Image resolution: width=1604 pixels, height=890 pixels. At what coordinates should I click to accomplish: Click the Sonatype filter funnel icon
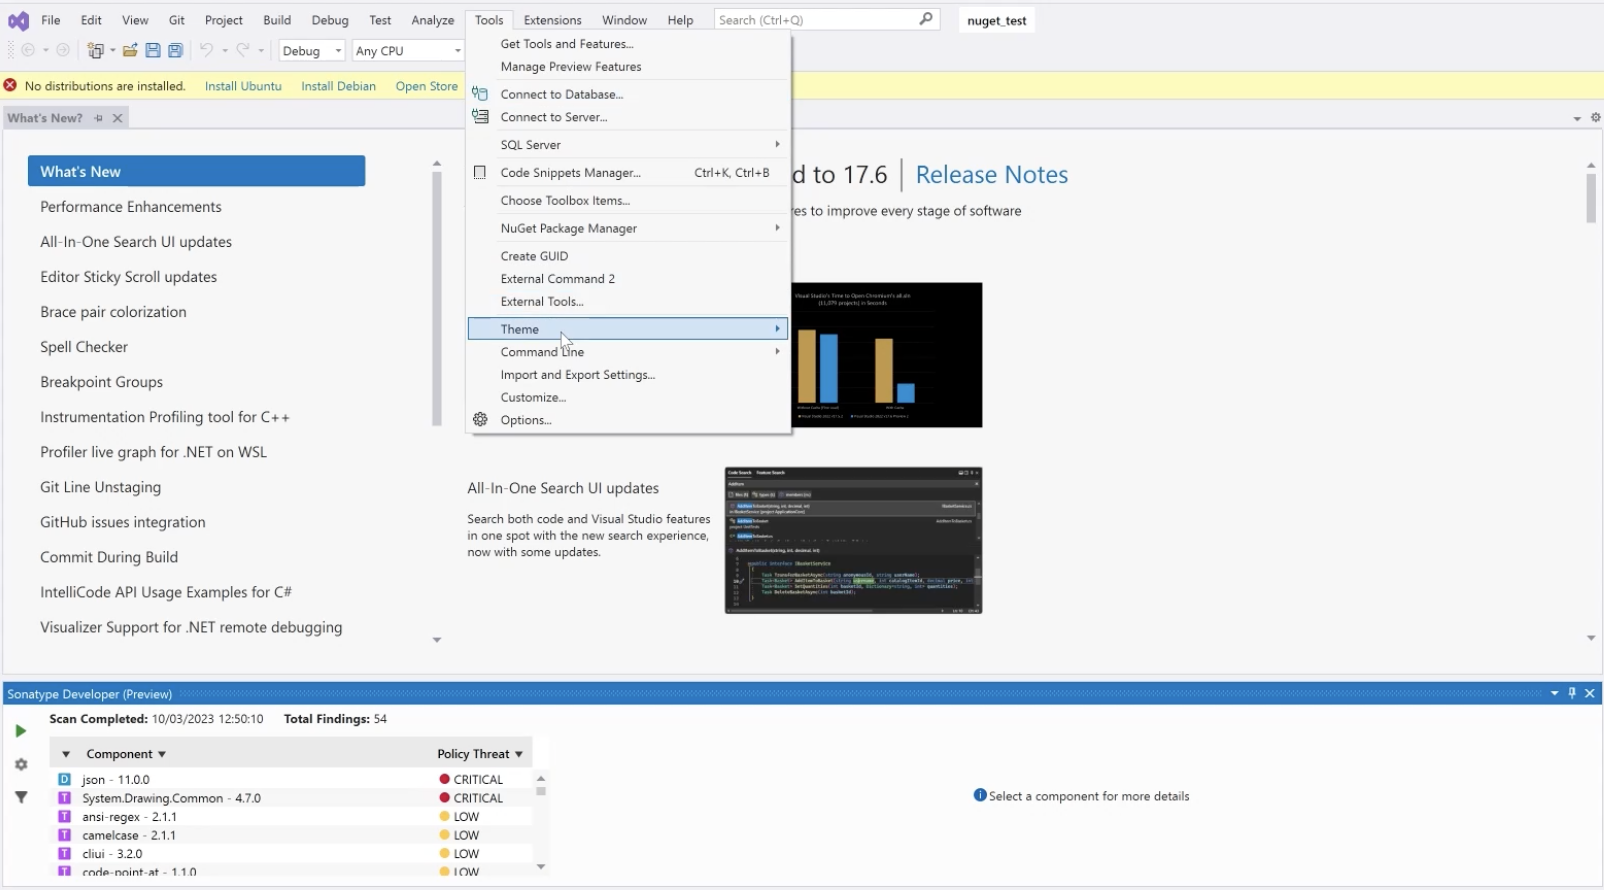pos(21,797)
